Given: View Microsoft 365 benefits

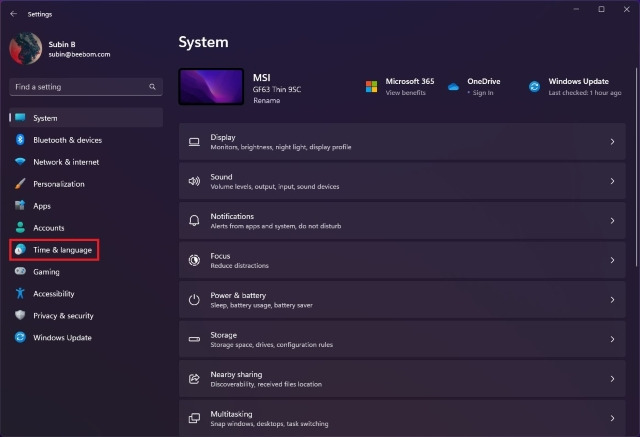Looking at the screenshot, I should [x=405, y=93].
